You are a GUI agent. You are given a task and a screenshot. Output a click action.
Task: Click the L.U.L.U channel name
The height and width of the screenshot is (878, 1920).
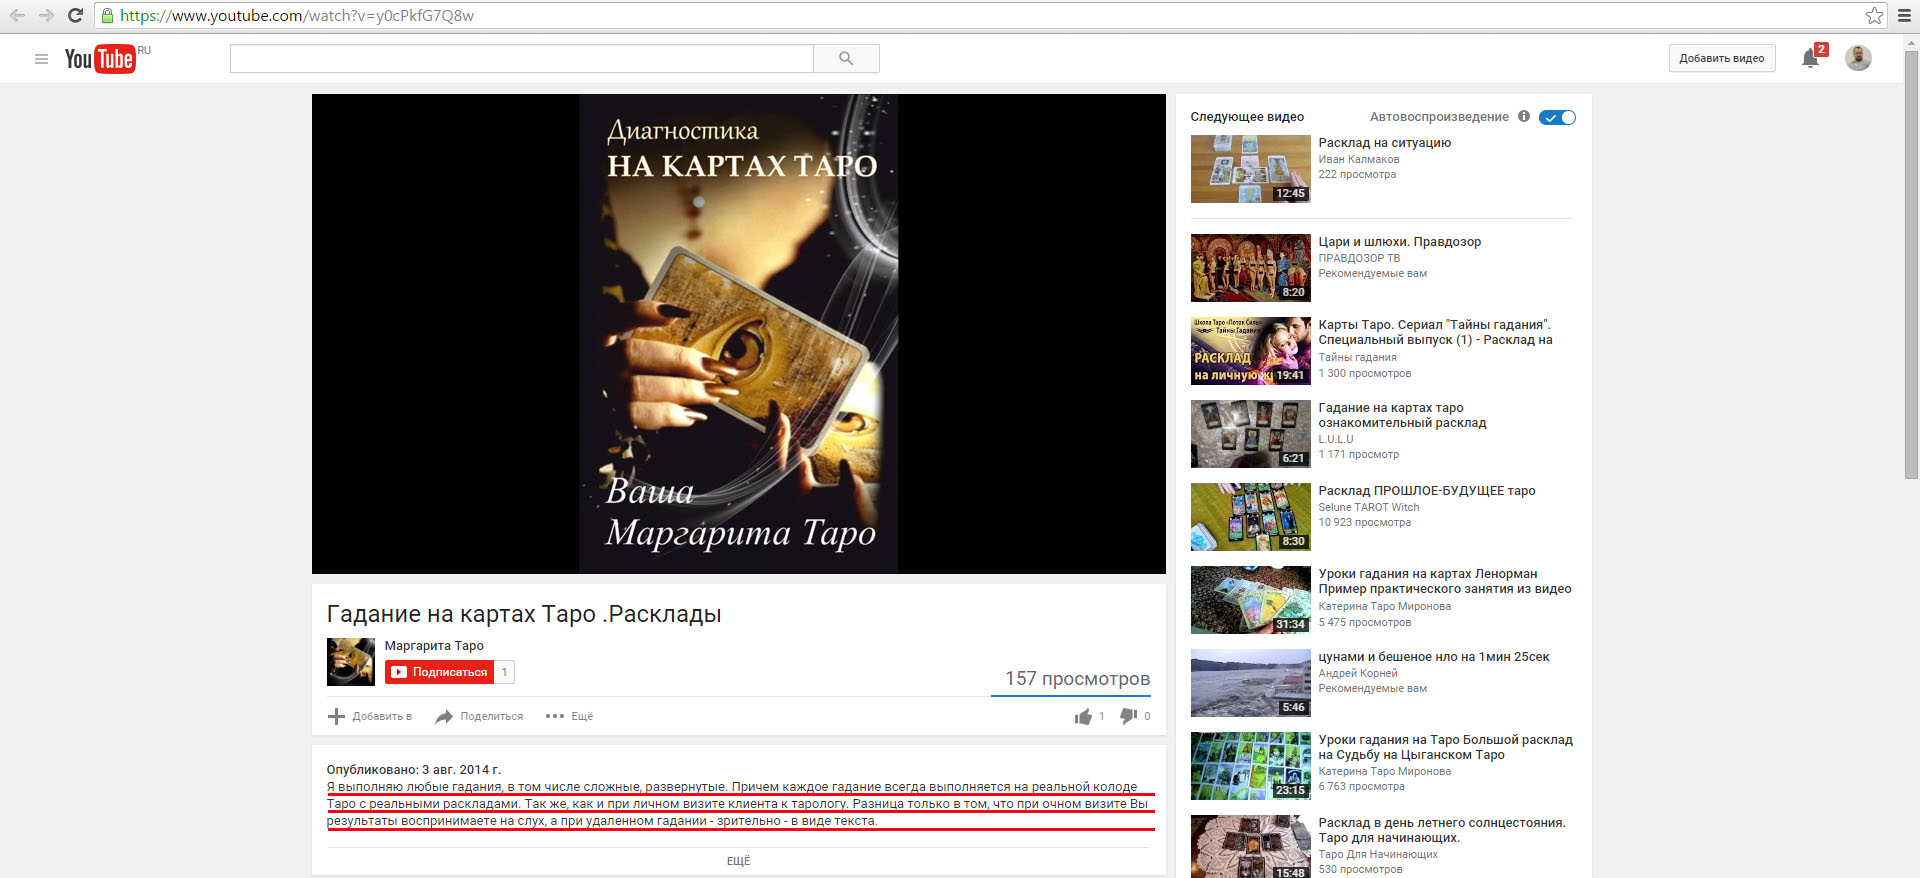[1335, 439]
